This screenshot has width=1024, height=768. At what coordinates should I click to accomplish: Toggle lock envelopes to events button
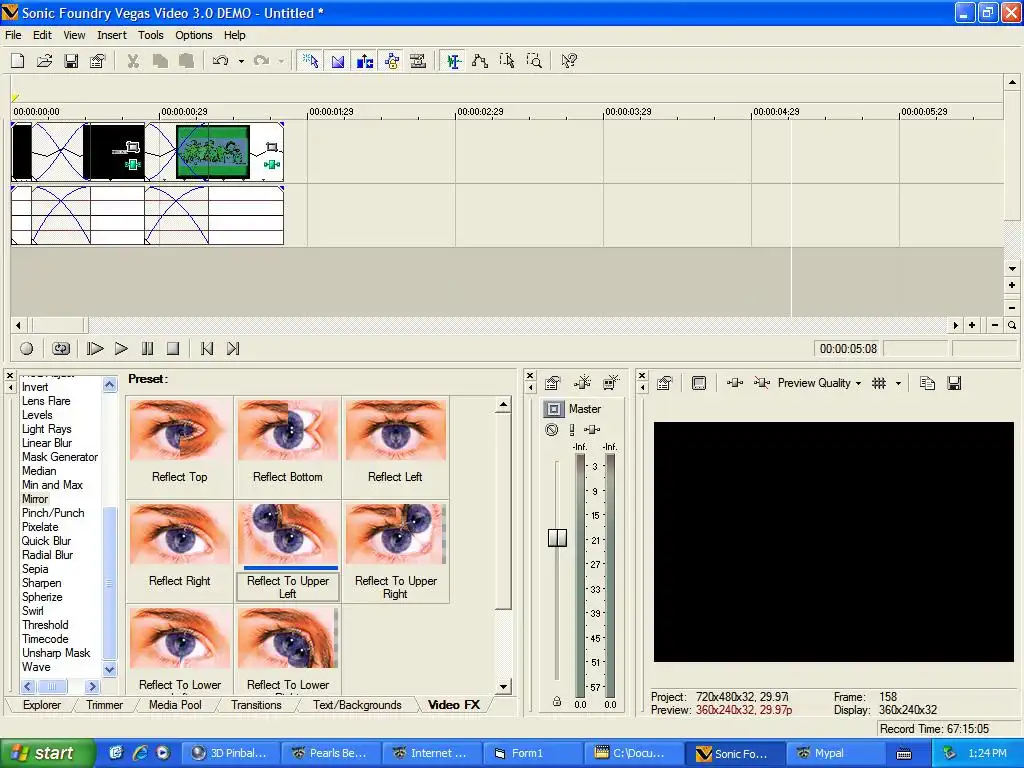[391, 61]
